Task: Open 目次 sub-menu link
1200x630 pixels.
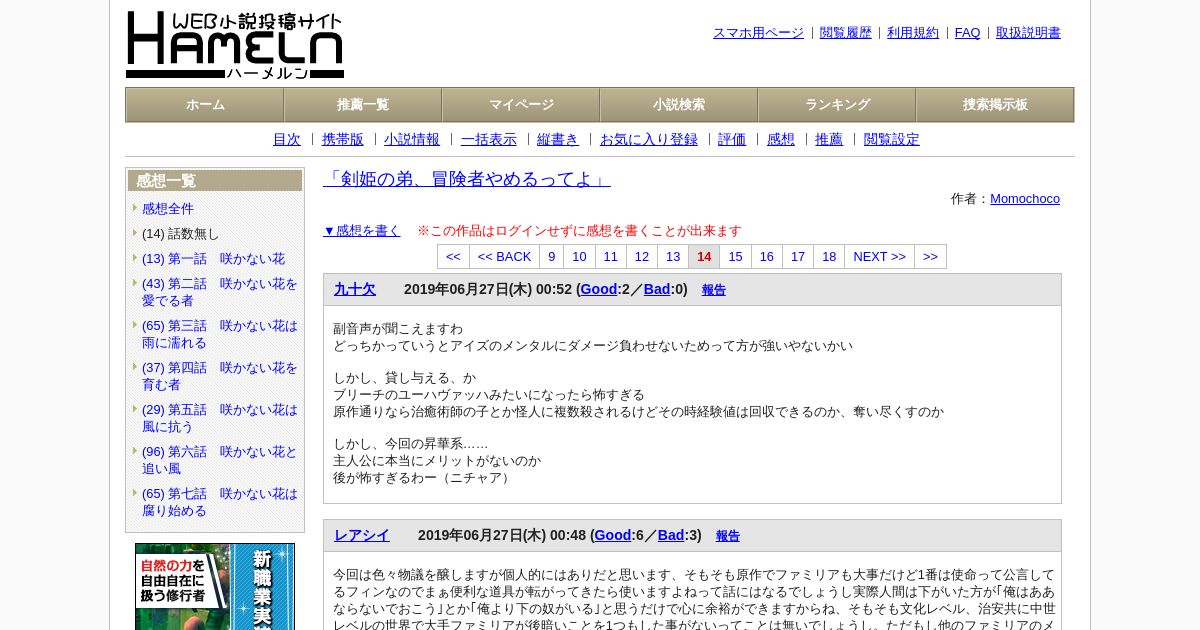Action: (287, 139)
